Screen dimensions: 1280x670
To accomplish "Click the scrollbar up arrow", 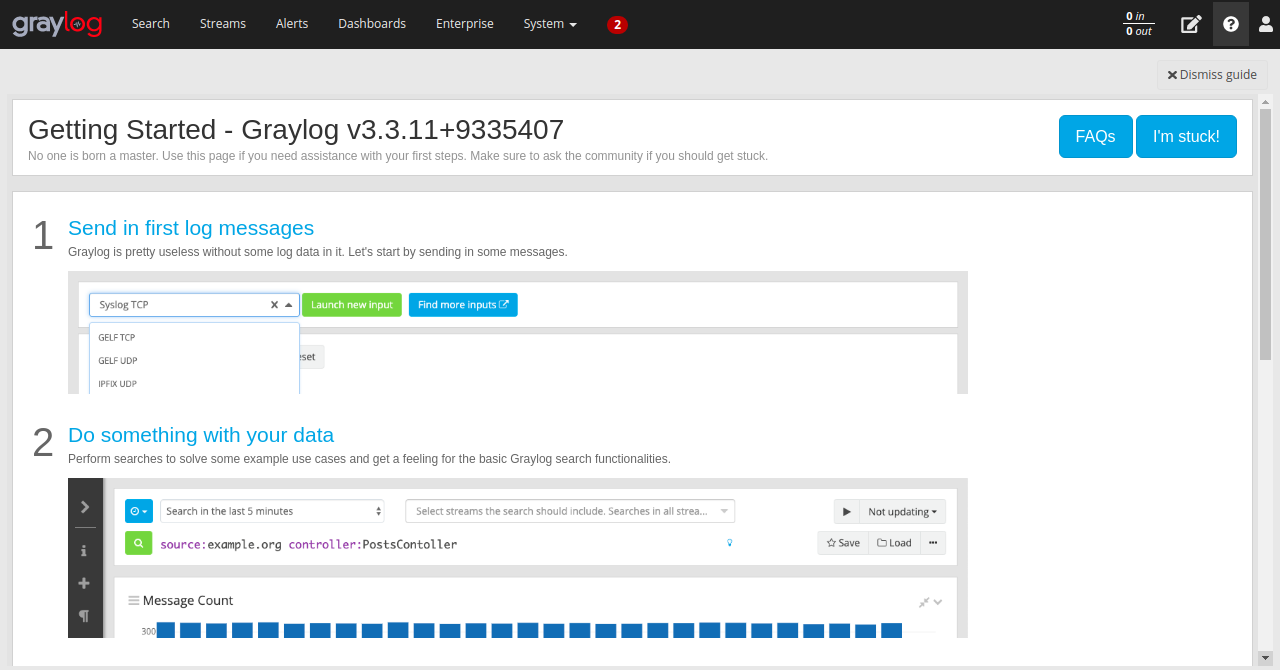I will tap(1266, 102).
